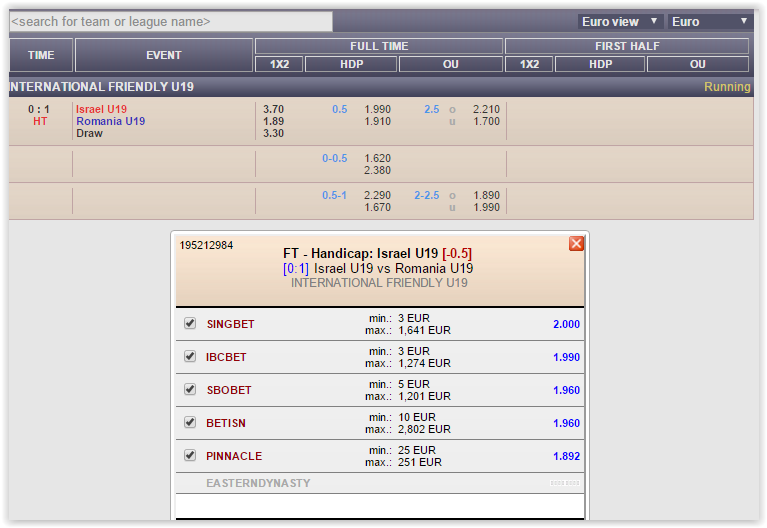
Task: Click the [0:1] score in popup title
Action: pyautogui.click(x=296, y=268)
